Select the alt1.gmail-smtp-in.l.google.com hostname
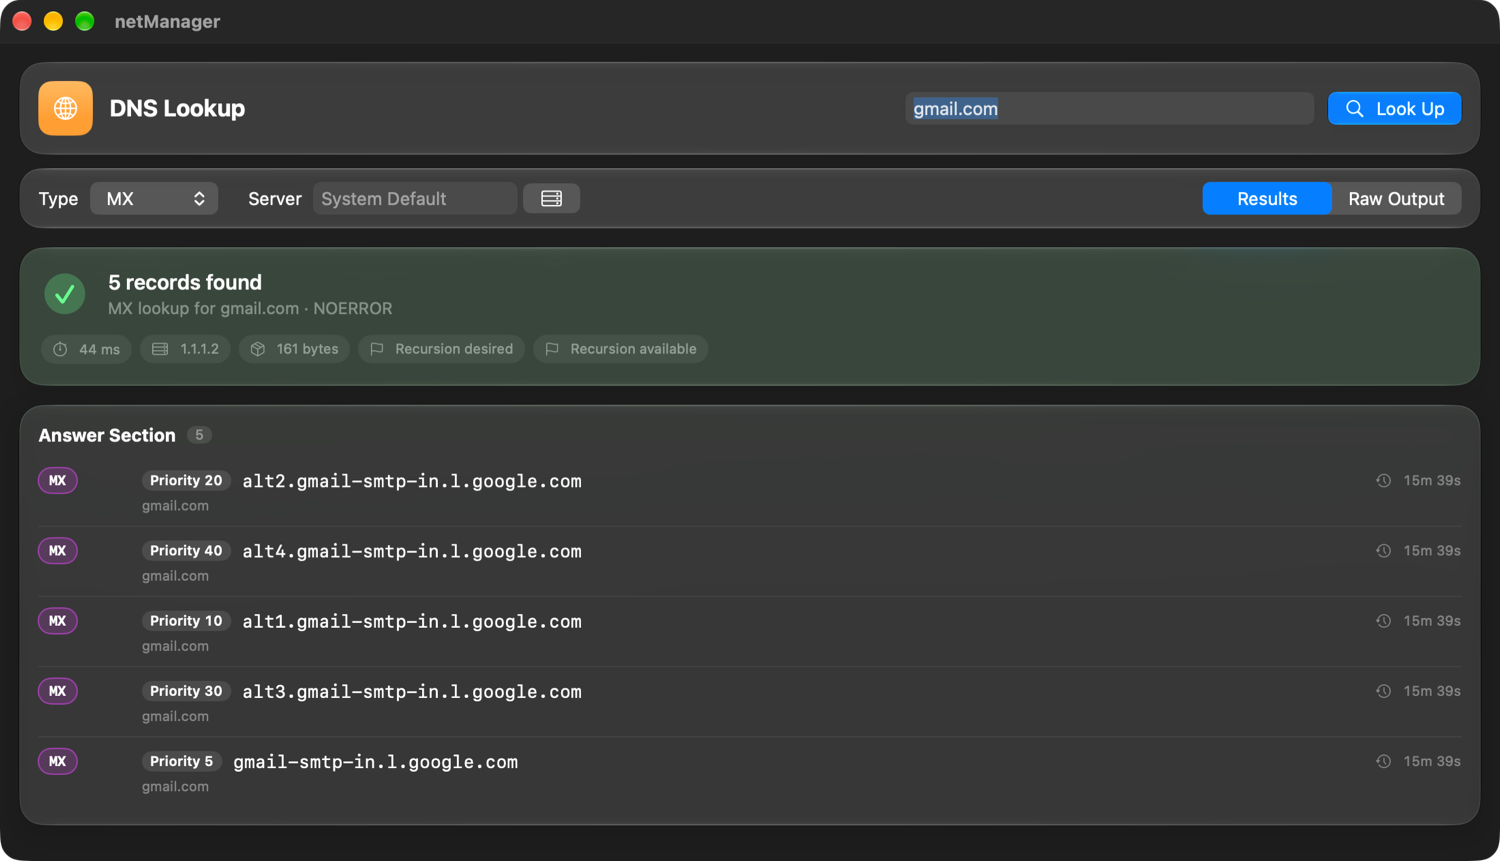Screen dimensions: 1500x861 (412, 621)
